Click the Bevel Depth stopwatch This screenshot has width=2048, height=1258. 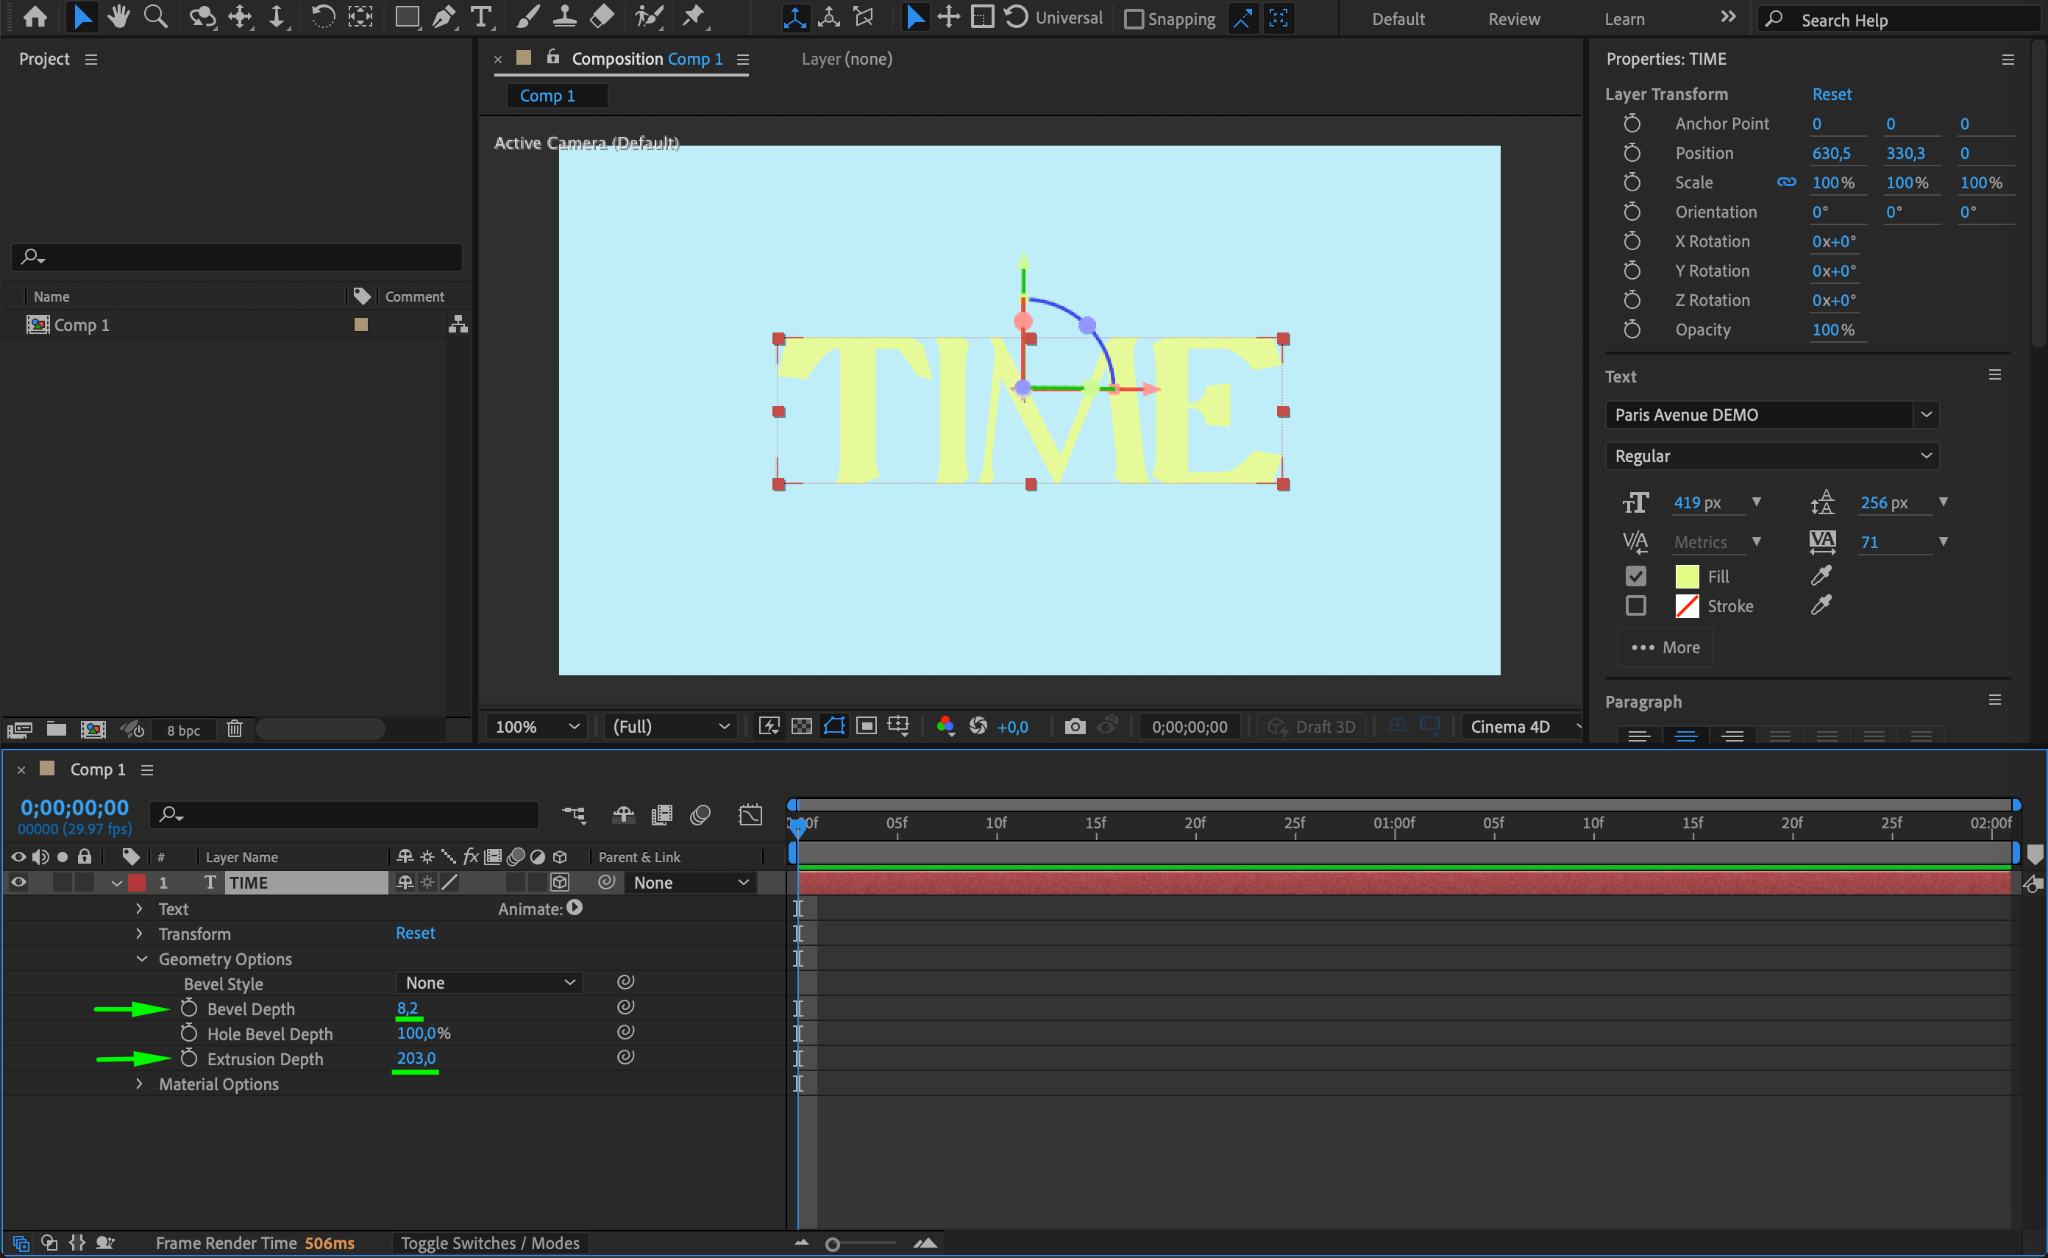coord(189,1008)
